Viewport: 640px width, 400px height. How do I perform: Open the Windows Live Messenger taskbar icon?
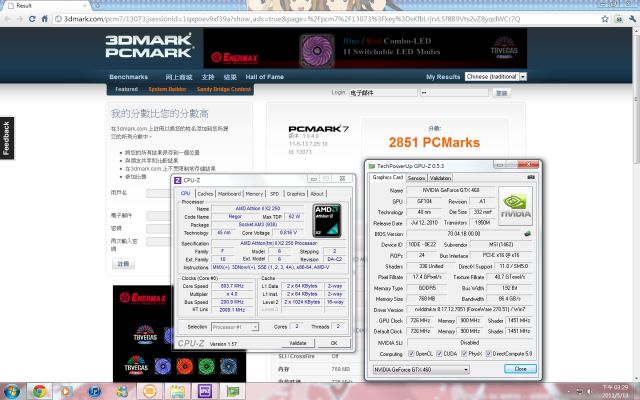point(122,391)
